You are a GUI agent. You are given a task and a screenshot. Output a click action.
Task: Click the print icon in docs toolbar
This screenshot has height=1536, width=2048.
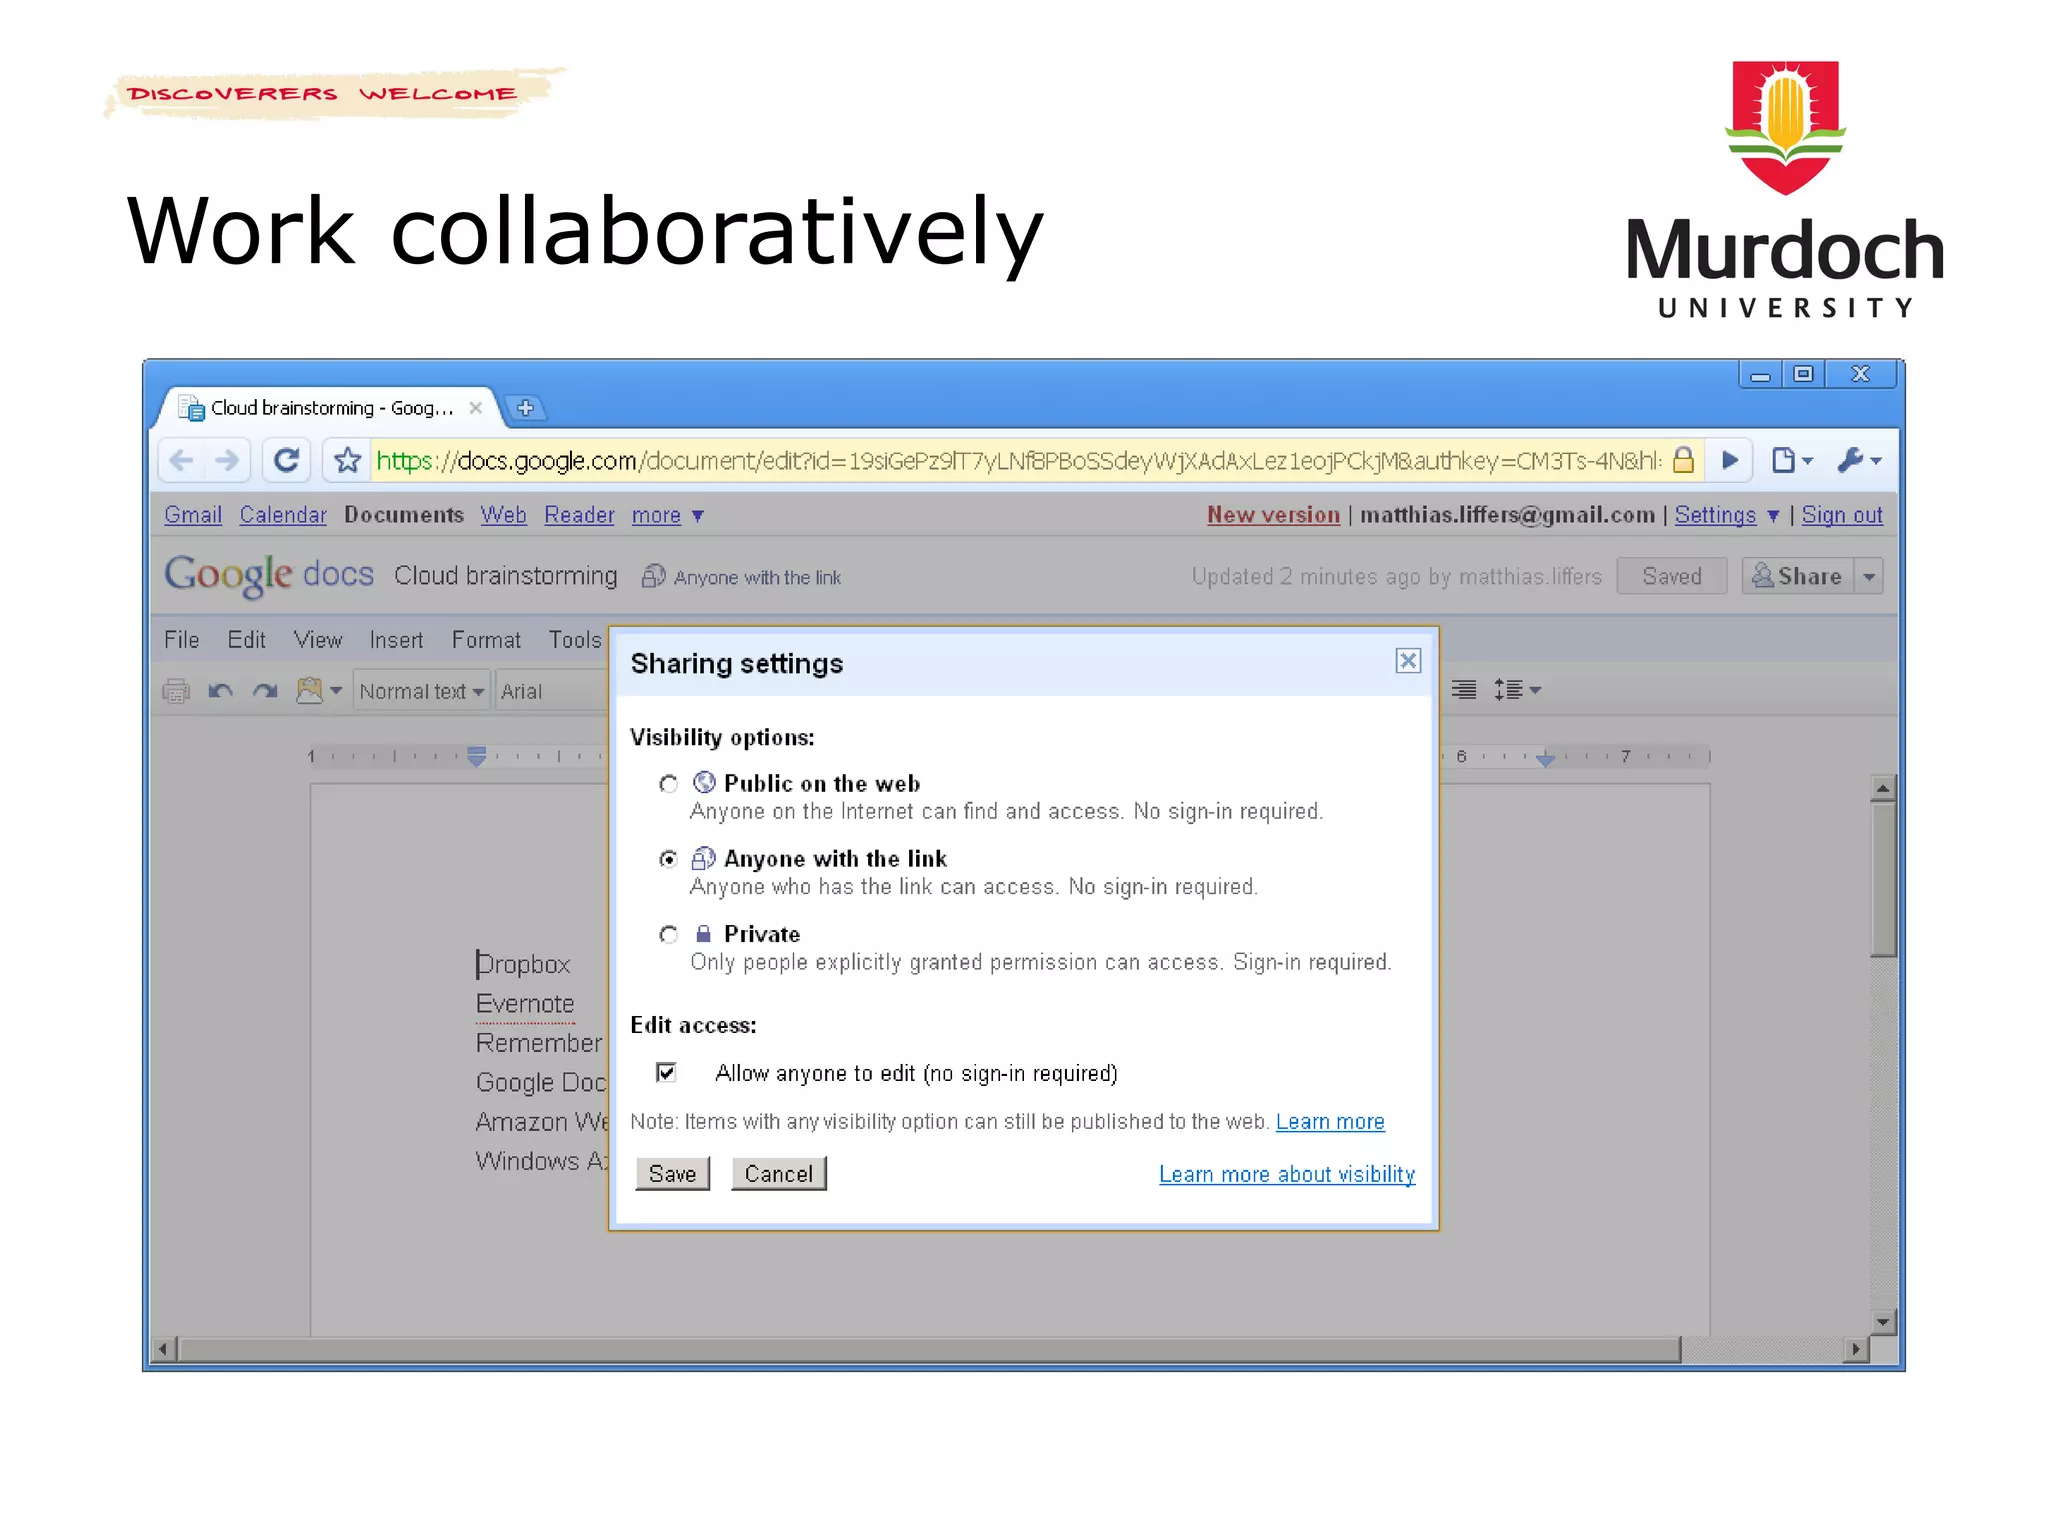coord(176,691)
